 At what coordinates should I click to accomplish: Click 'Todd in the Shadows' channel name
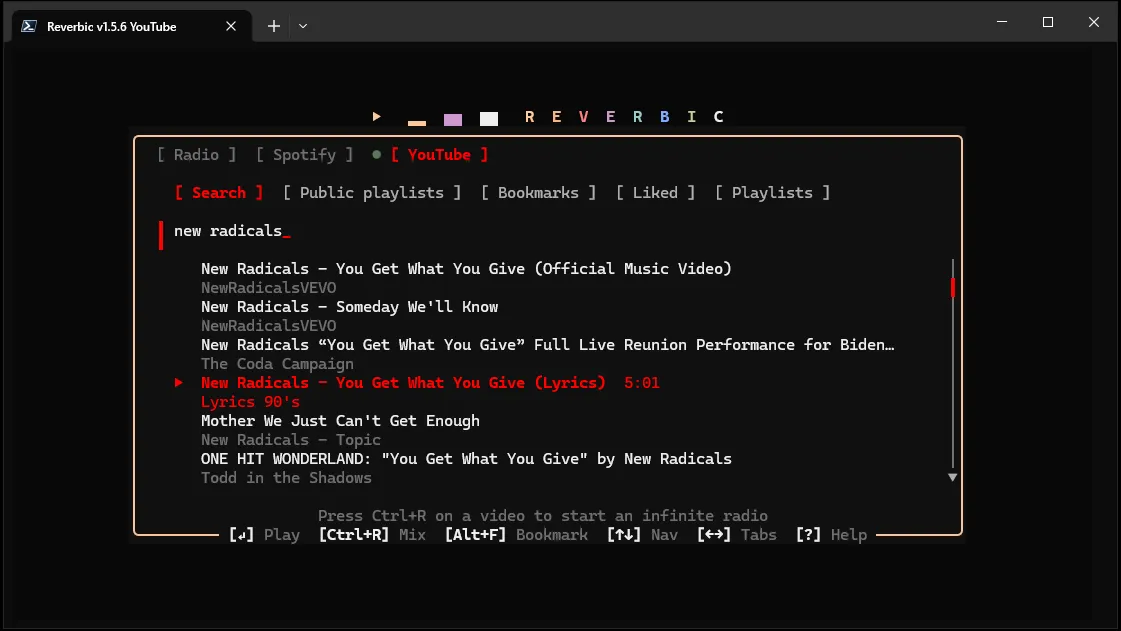[x=286, y=477]
